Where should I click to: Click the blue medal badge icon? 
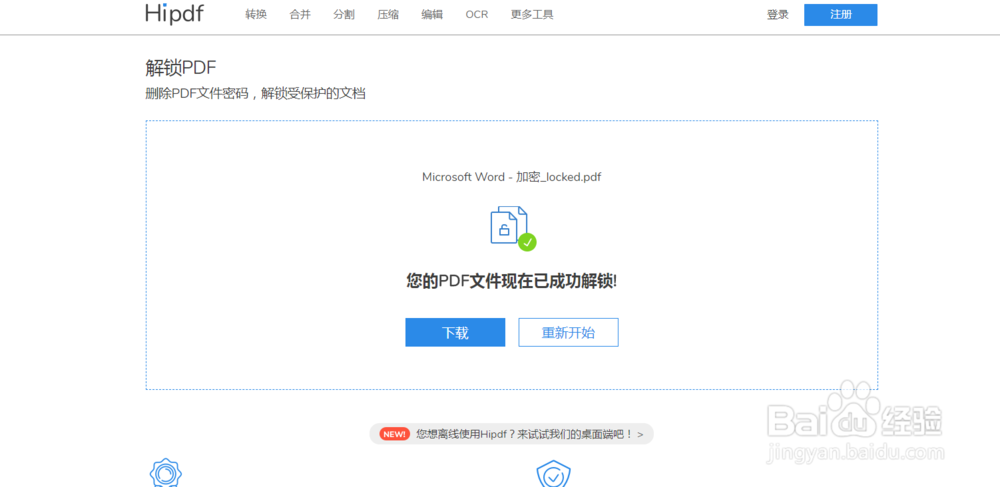[x=166, y=472]
